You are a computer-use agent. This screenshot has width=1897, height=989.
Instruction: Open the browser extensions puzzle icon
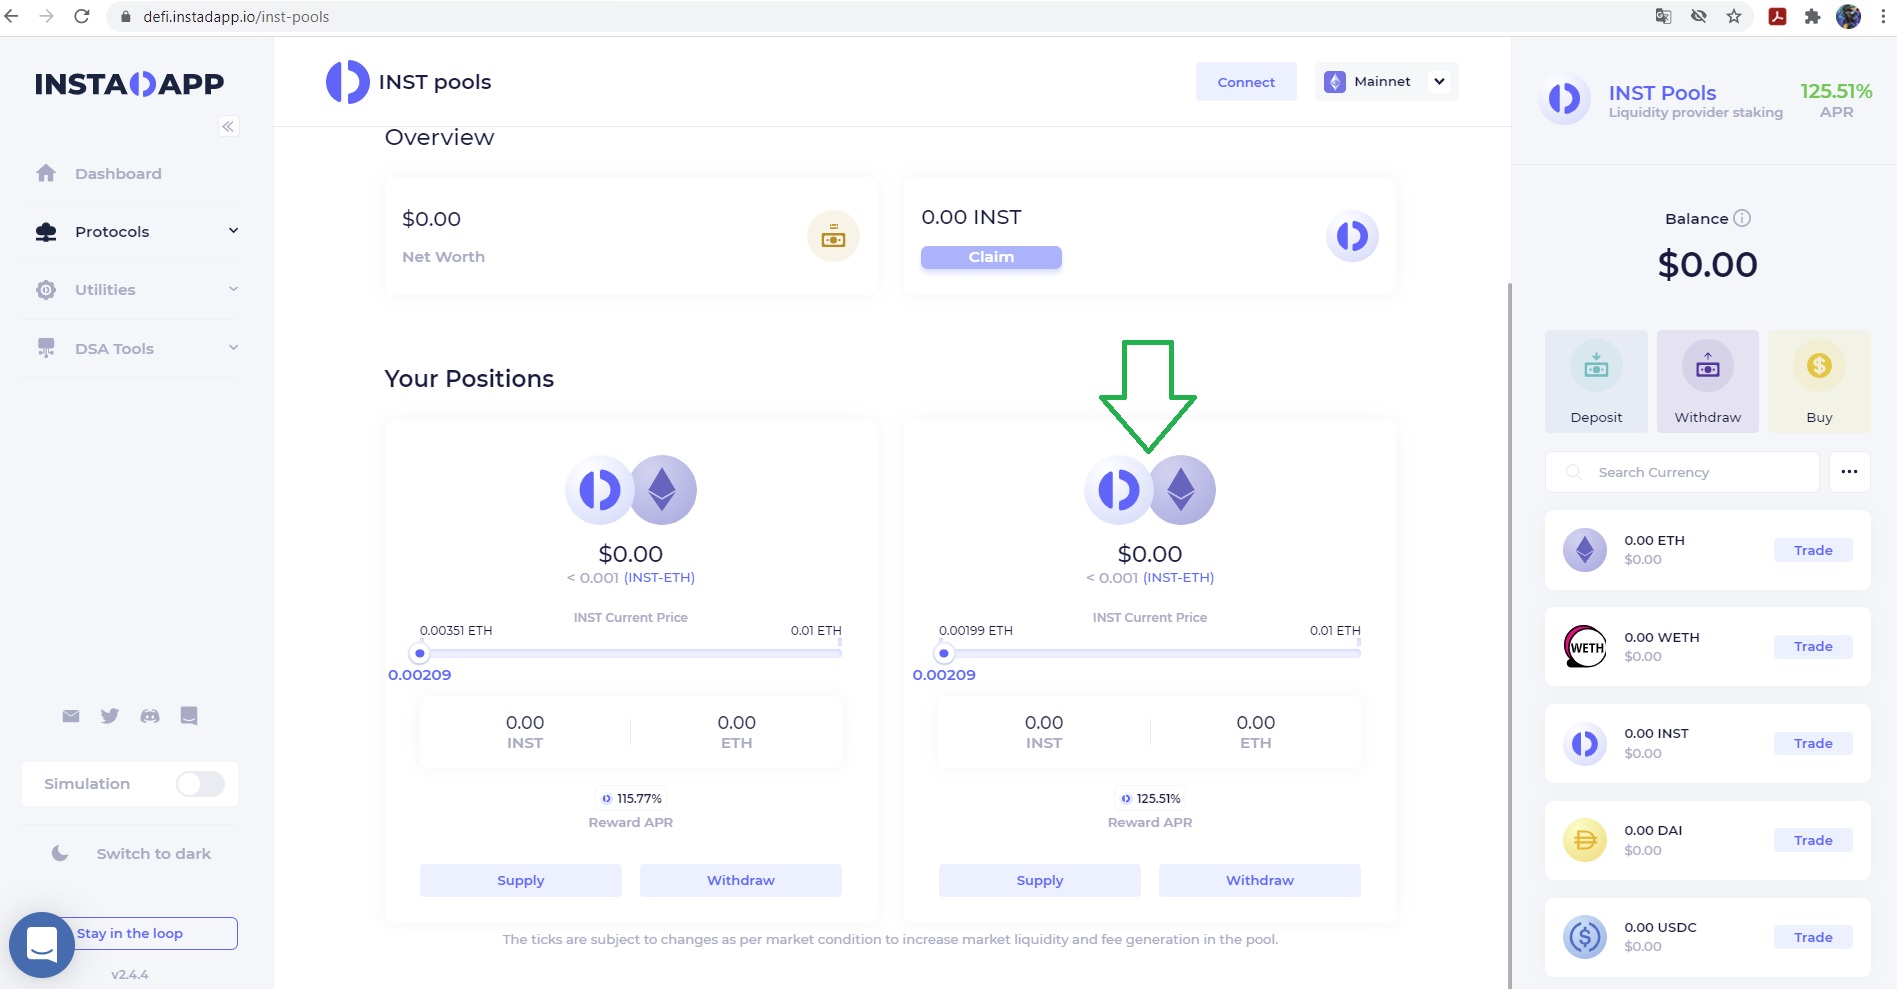tap(1812, 16)
